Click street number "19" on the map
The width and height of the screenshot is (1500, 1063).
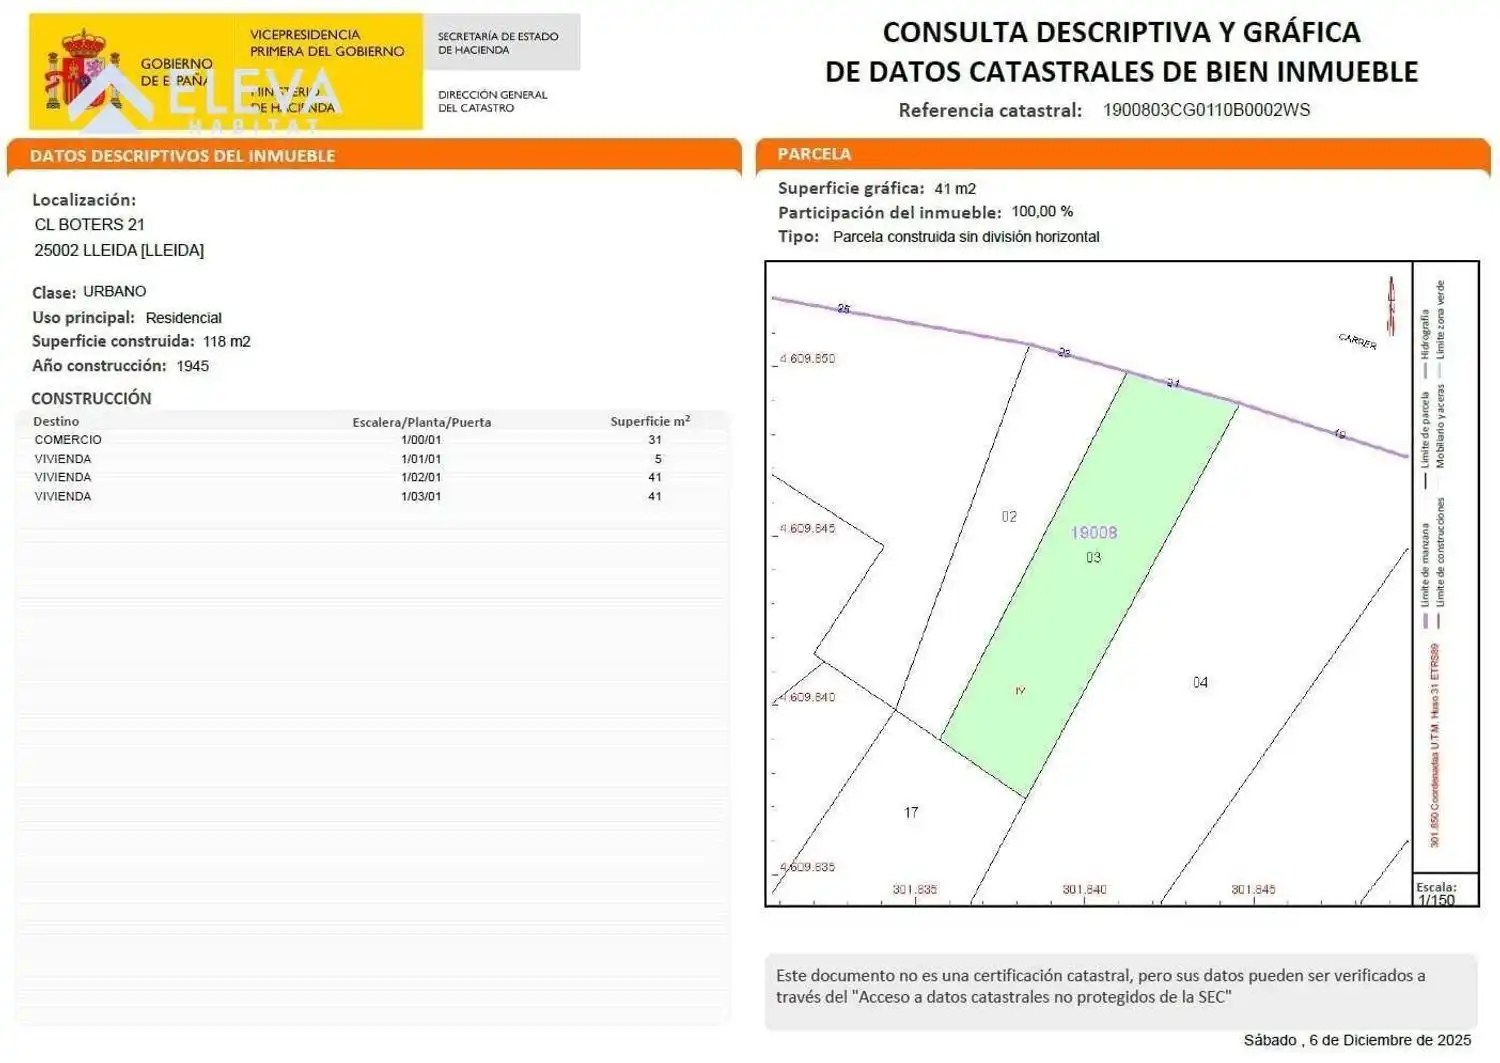pos(1340,434)
